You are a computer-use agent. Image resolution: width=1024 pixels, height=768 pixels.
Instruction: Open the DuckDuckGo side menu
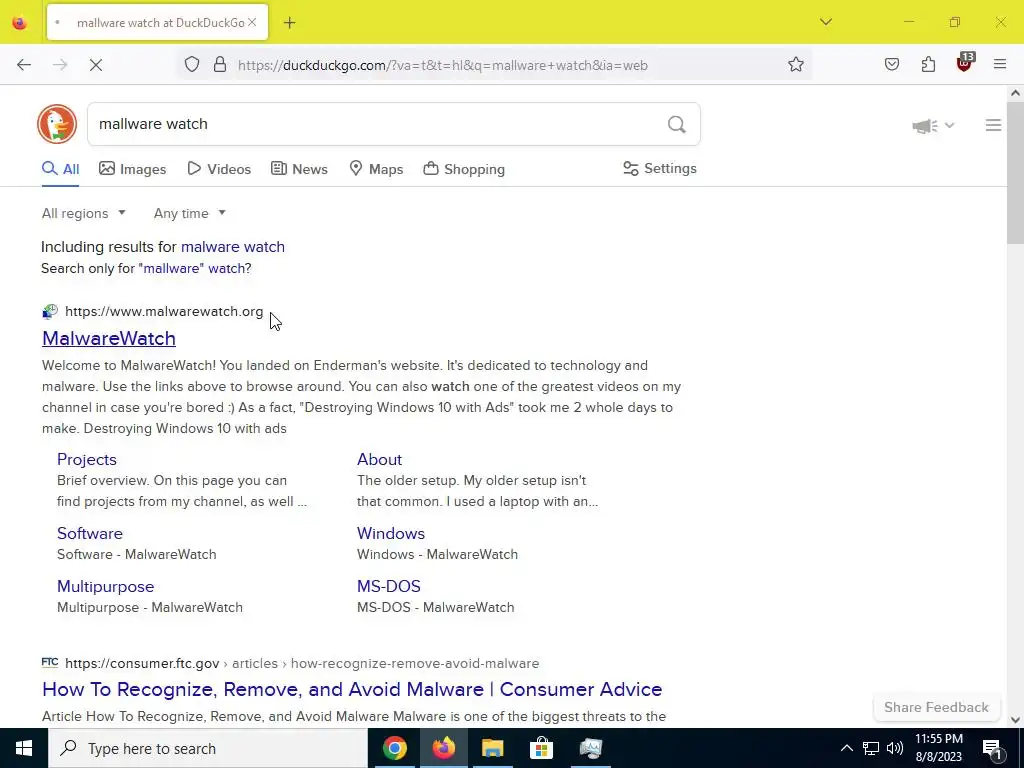993,125
